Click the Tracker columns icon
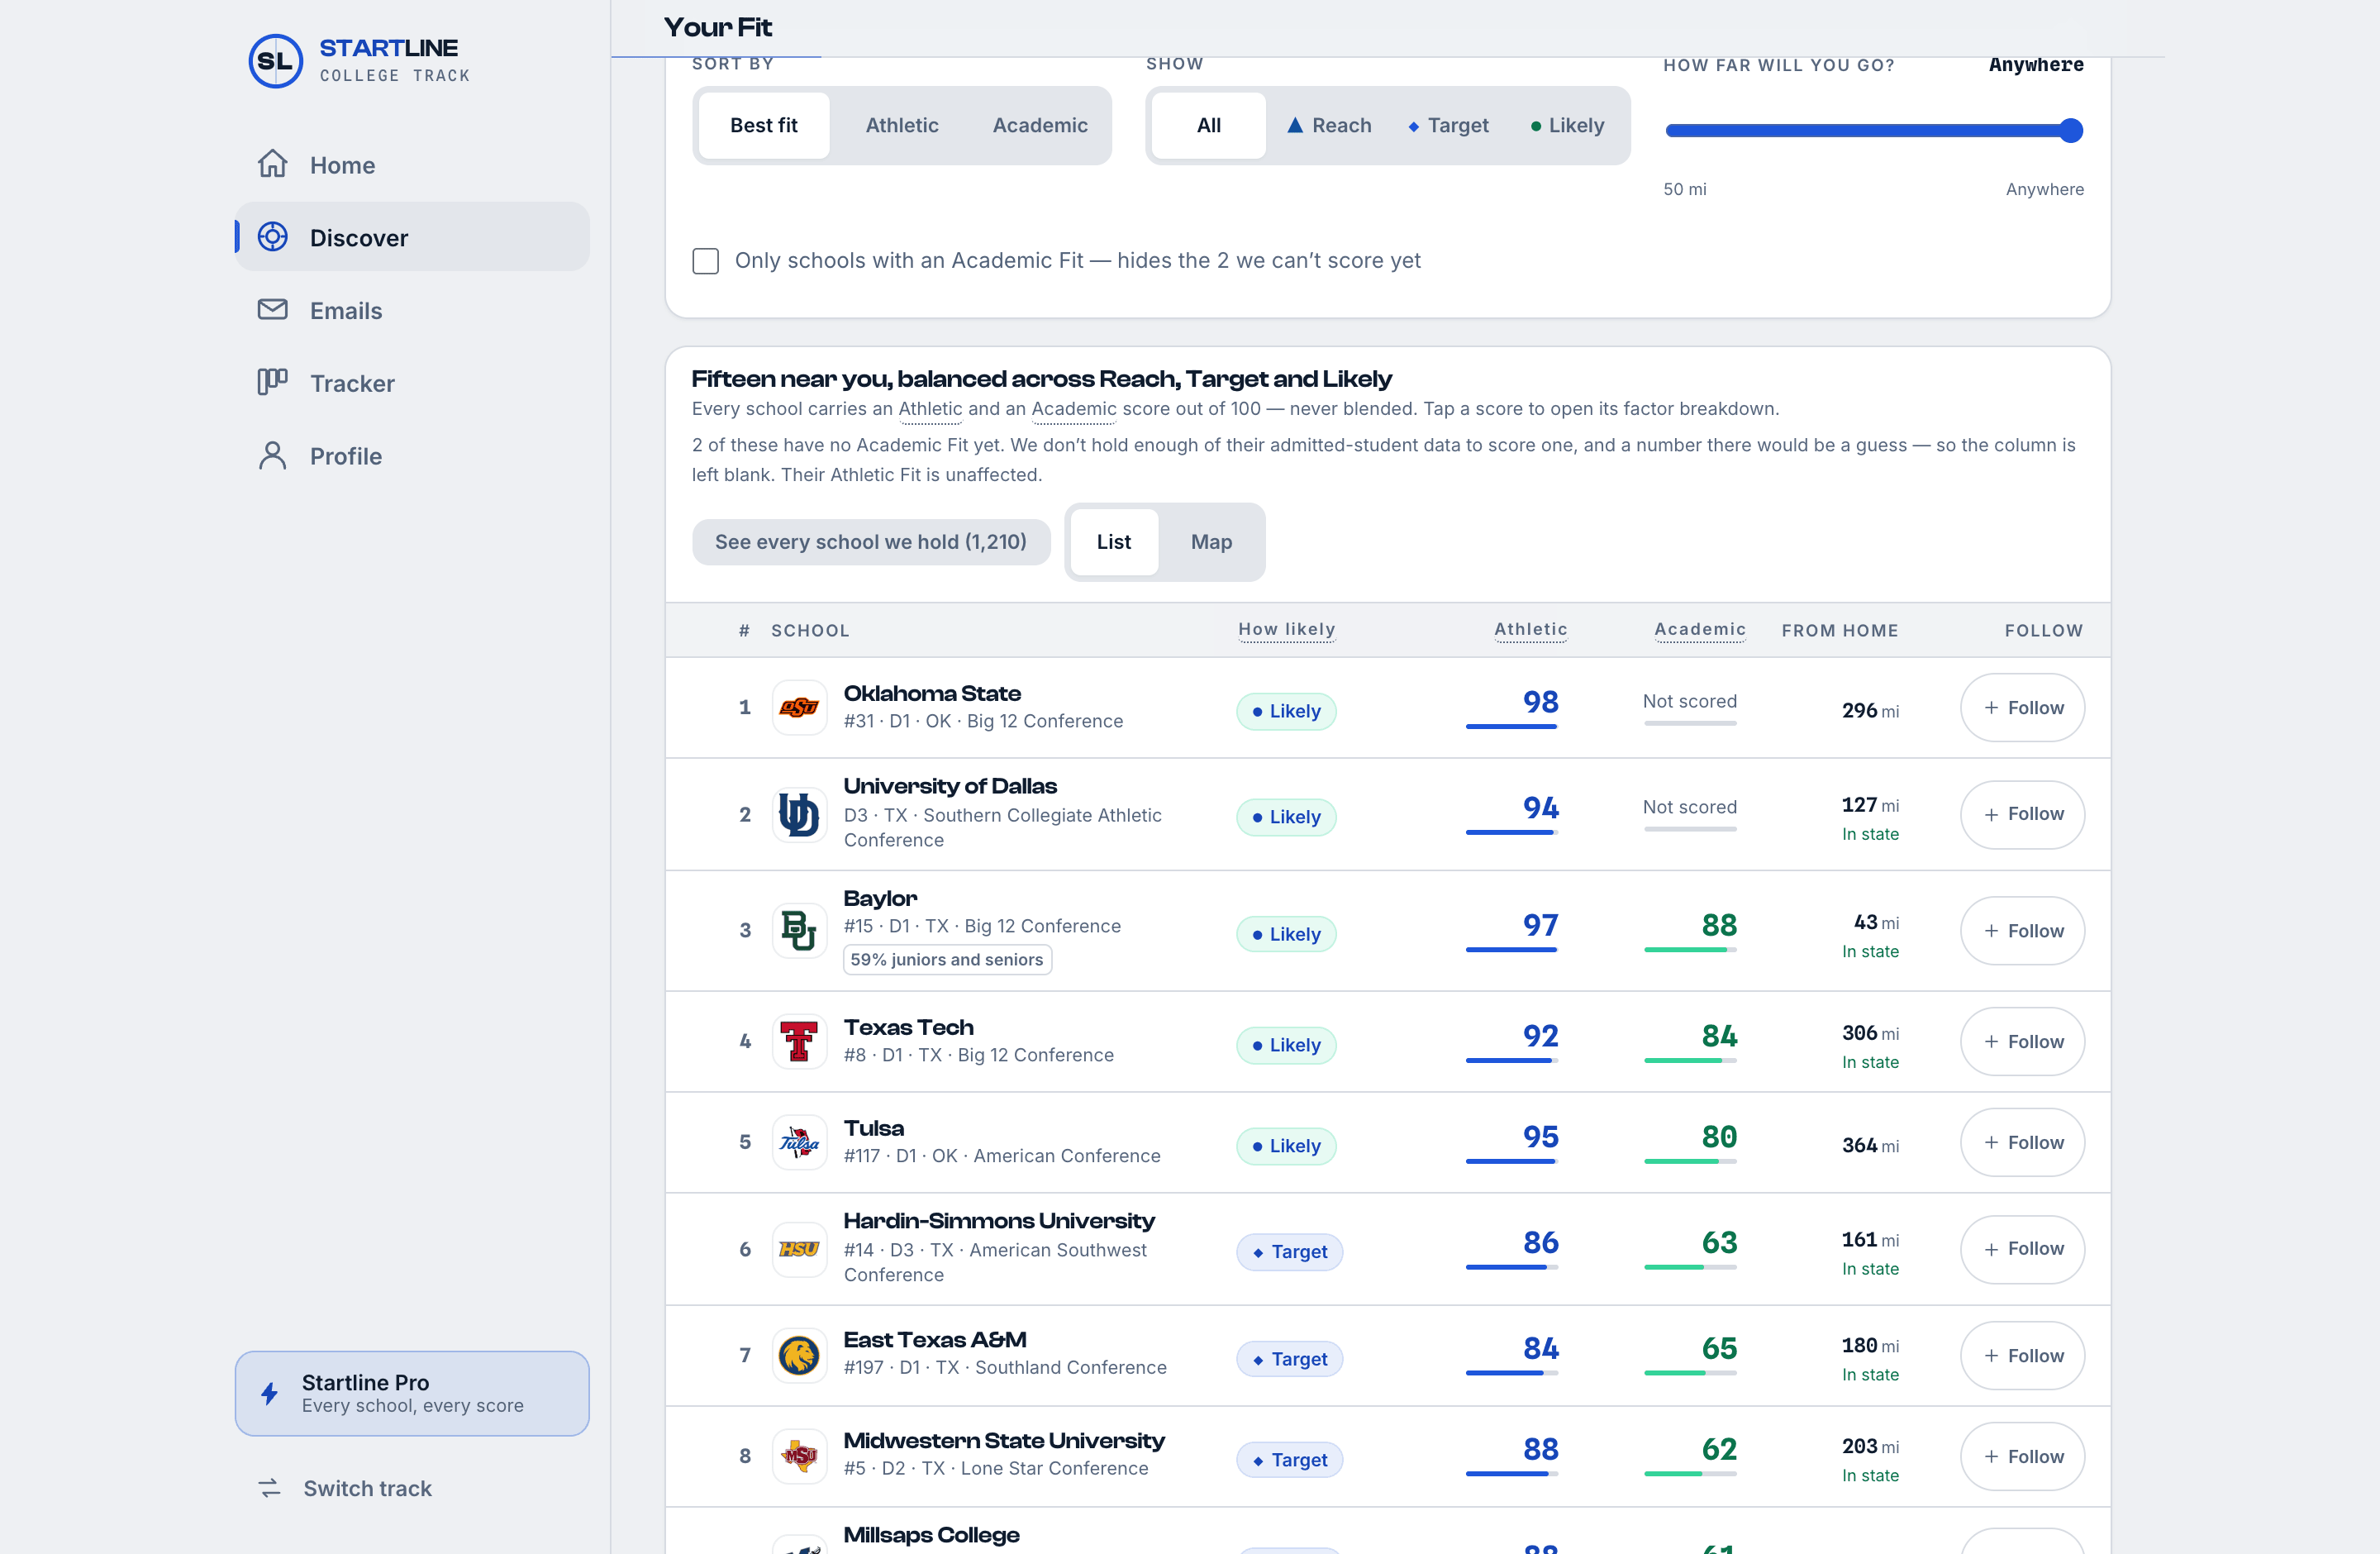Screen dimensions: 2380x1554 (272, 382)
